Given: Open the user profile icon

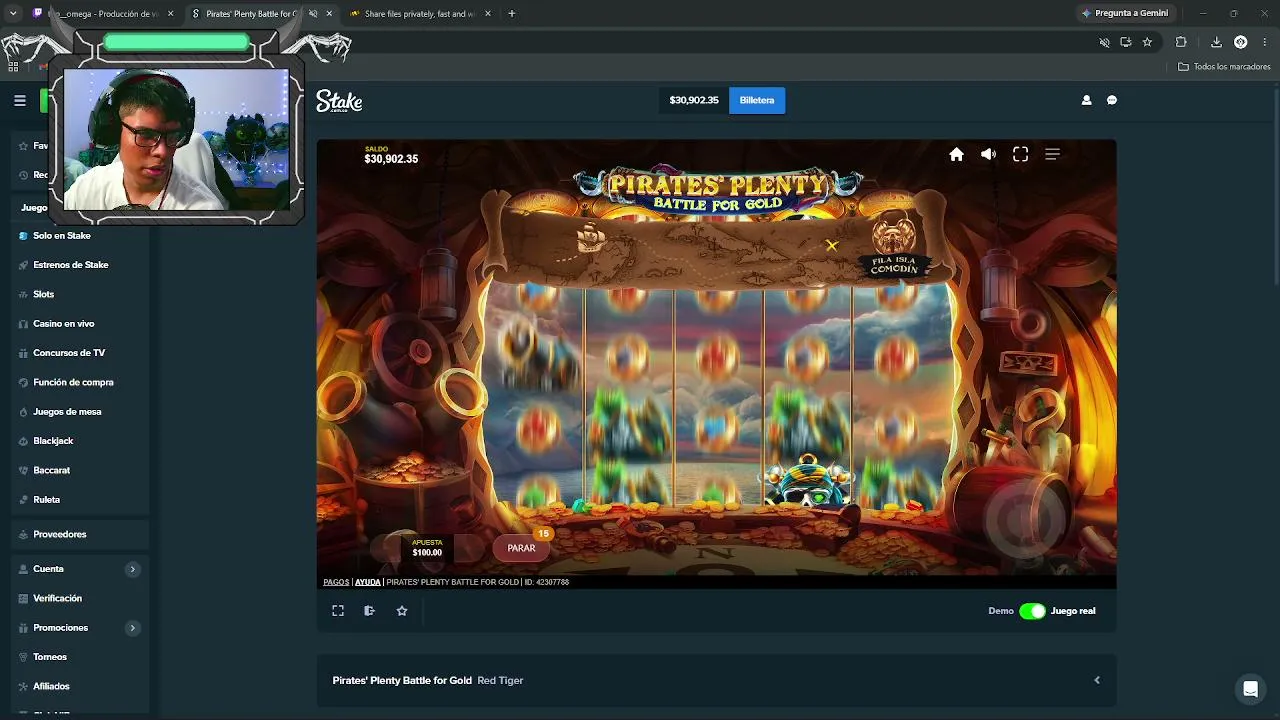Looking at the screenshot, I should pyautogui.click(x=1086, y=100).
